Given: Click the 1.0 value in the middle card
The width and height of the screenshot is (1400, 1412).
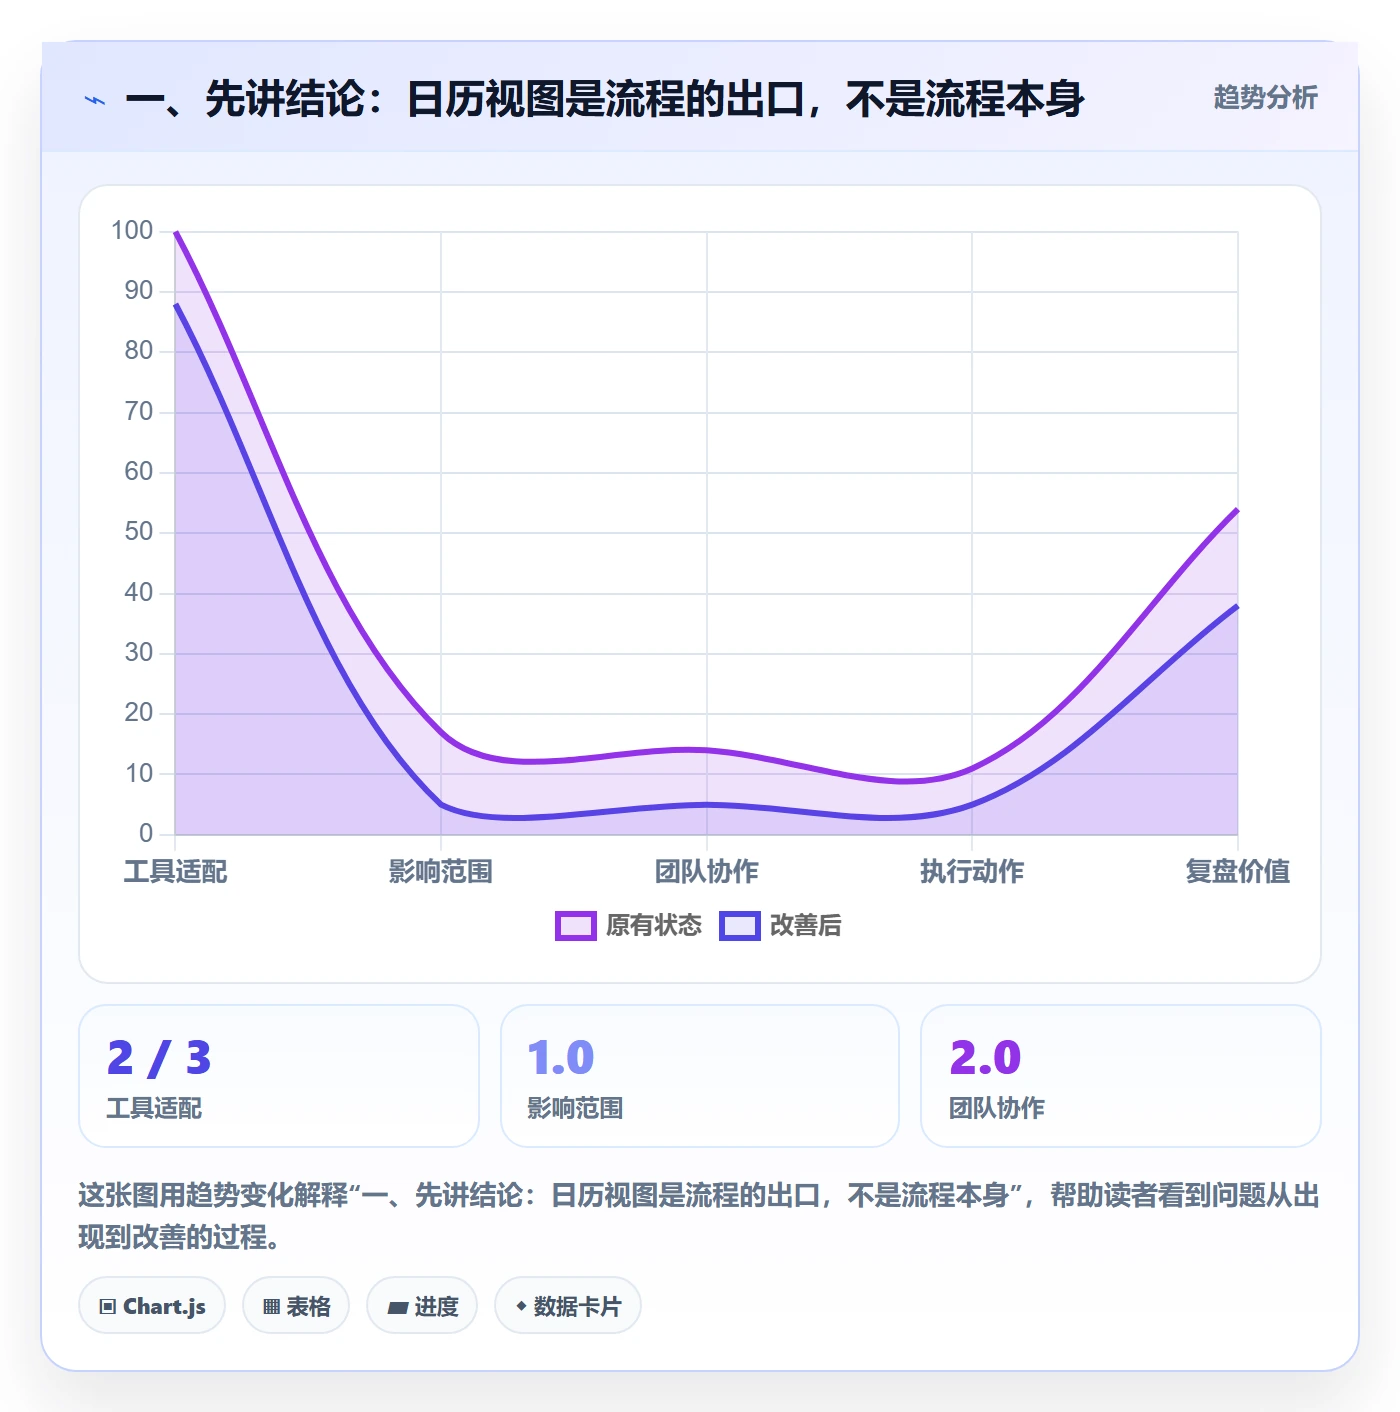Looking at the screenshot, I should pos(561,1058).
